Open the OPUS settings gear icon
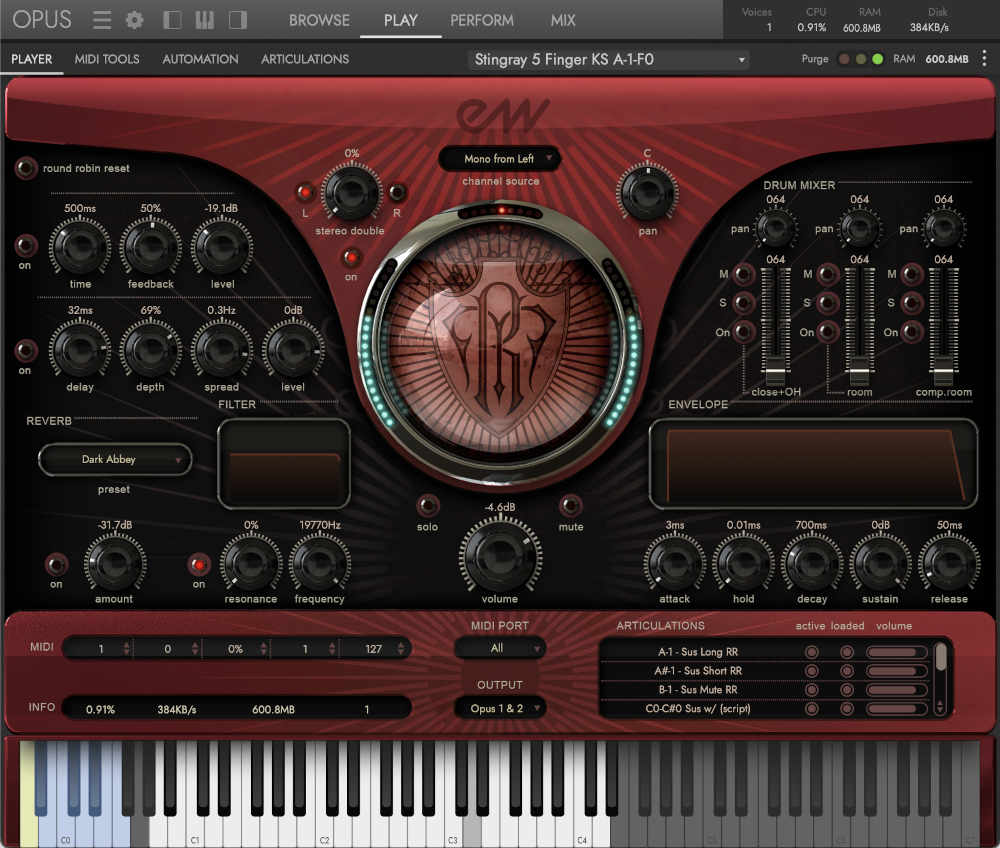This screenshot has width=1000, height=848. tap(134, 19)
